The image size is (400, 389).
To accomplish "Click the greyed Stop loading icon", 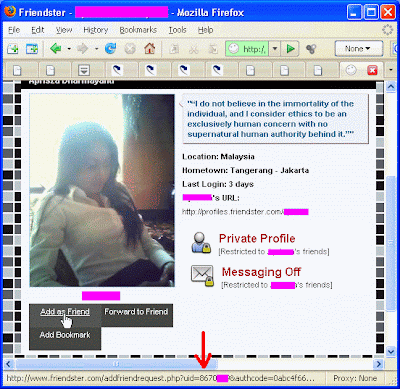I will (x=130, y=49).
